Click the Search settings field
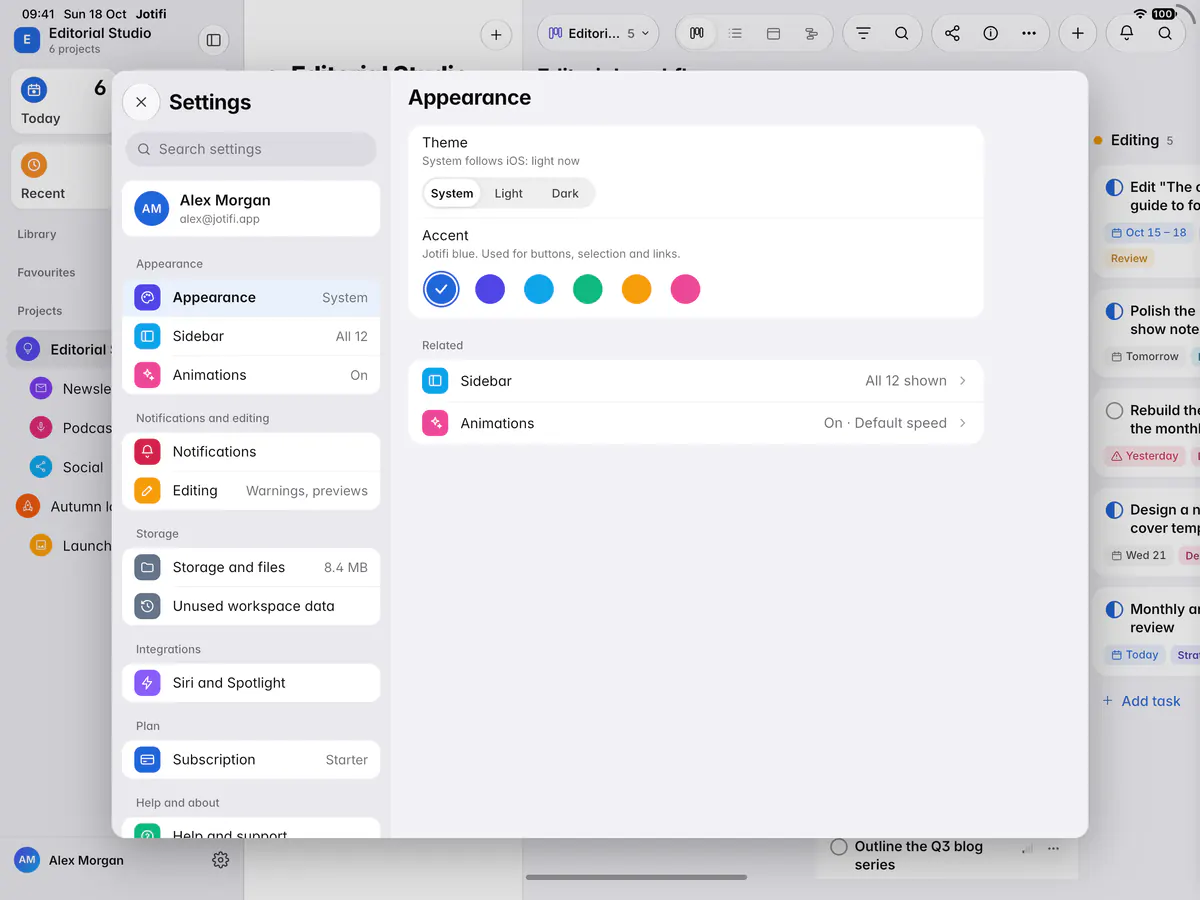 pyautogui.click(x=251, y=149)
